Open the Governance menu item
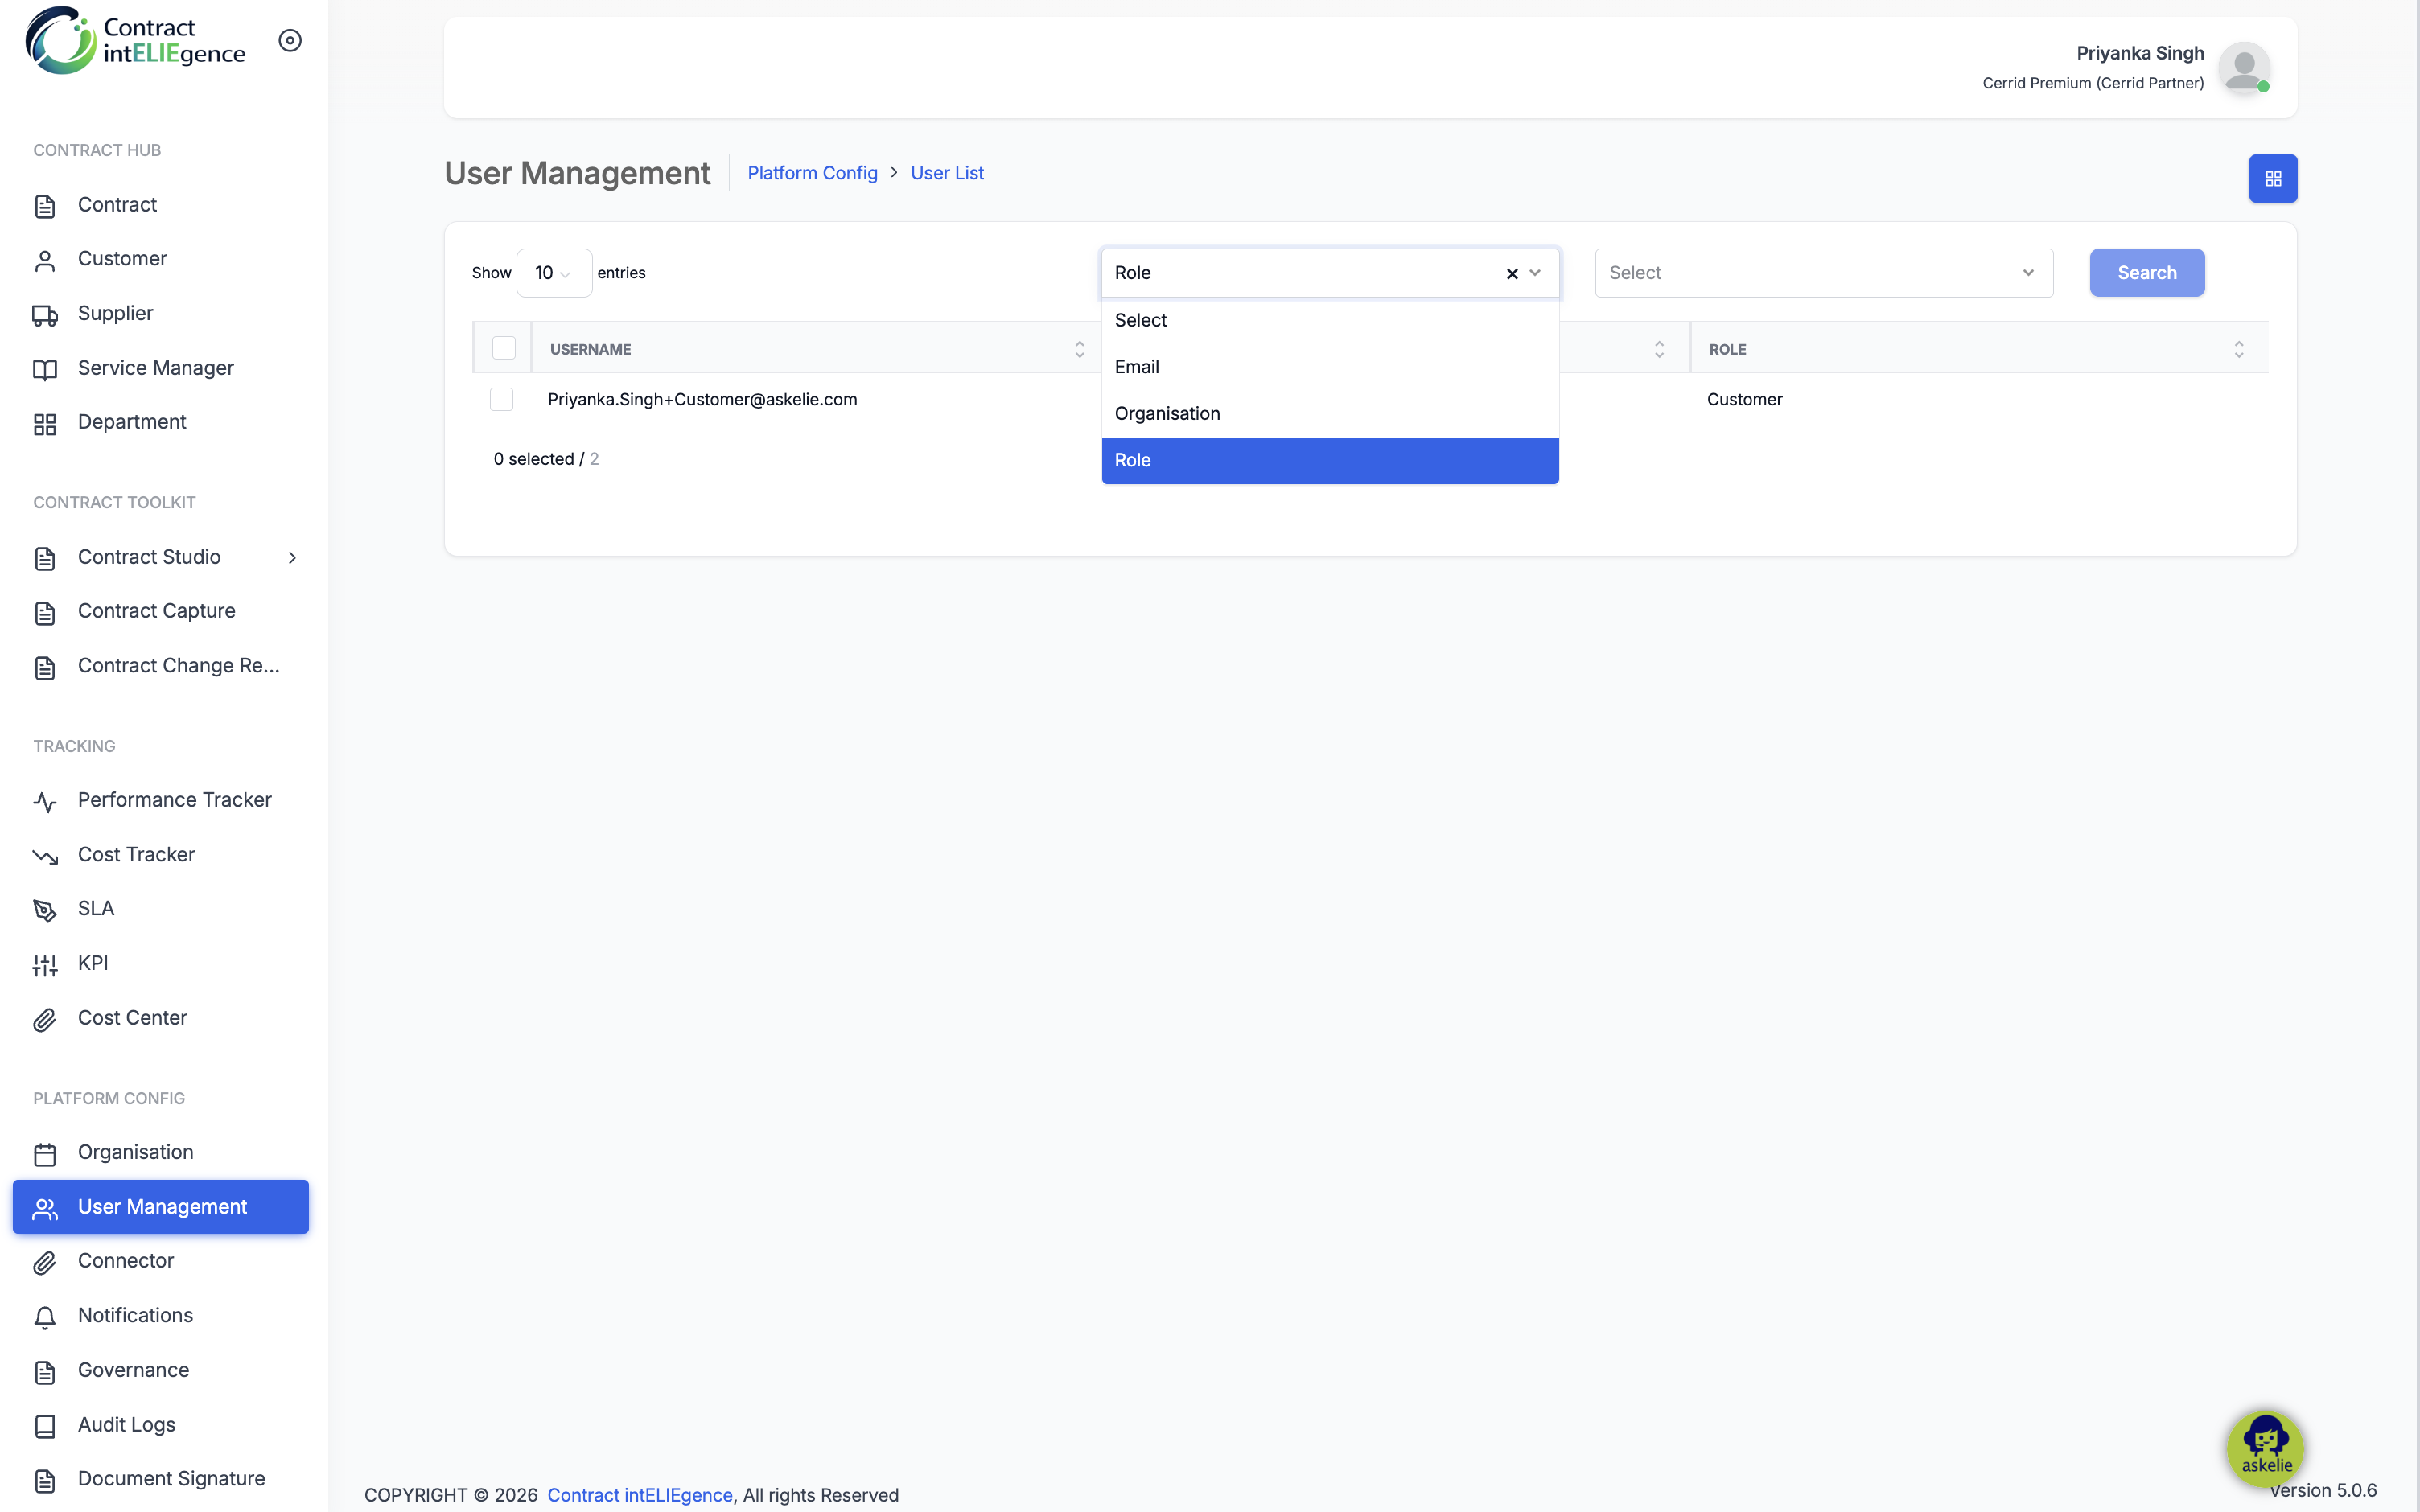Screen dimensions: 2420x1512 coord(161,1370)
